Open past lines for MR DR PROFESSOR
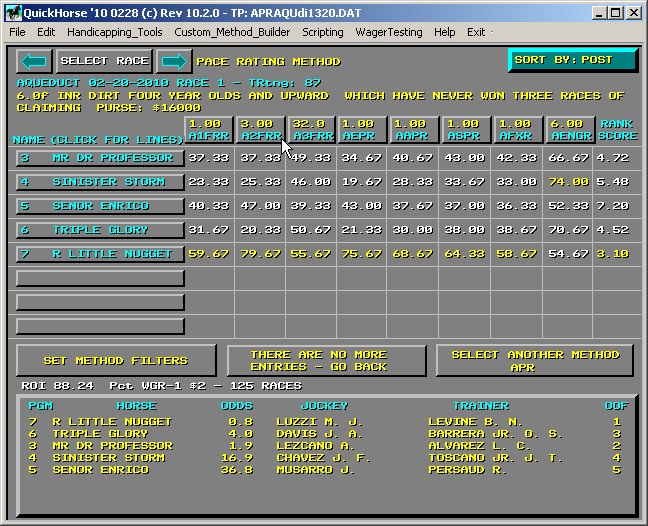Viewport: 648px width, 526px height. coord(100,158)
